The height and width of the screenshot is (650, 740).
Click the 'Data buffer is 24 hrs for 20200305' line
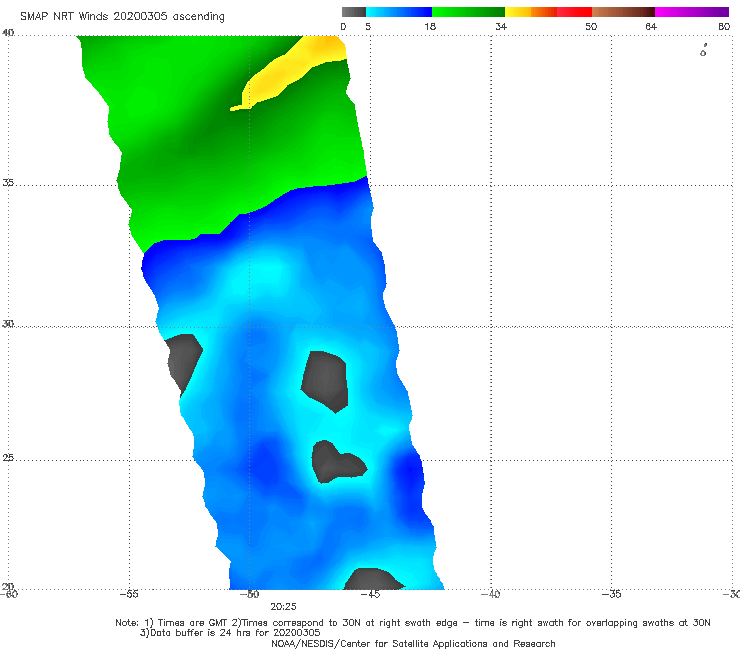coord(230,633)
